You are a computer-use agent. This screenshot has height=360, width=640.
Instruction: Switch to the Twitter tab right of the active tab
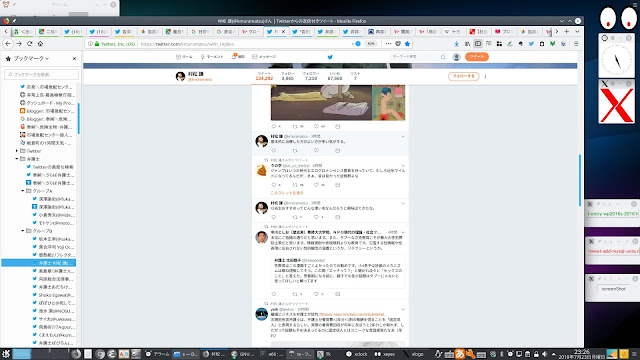301,31
